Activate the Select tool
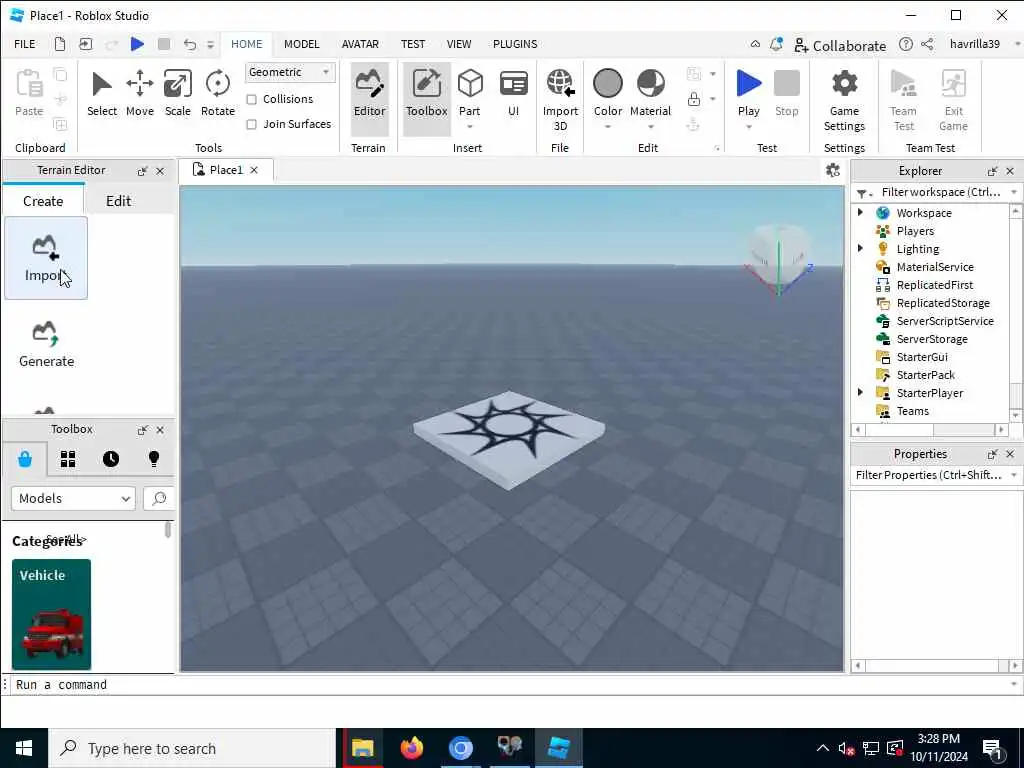The height and width of the screenshot is (768, 1024). pyautogui.click(x=102, y=93)
